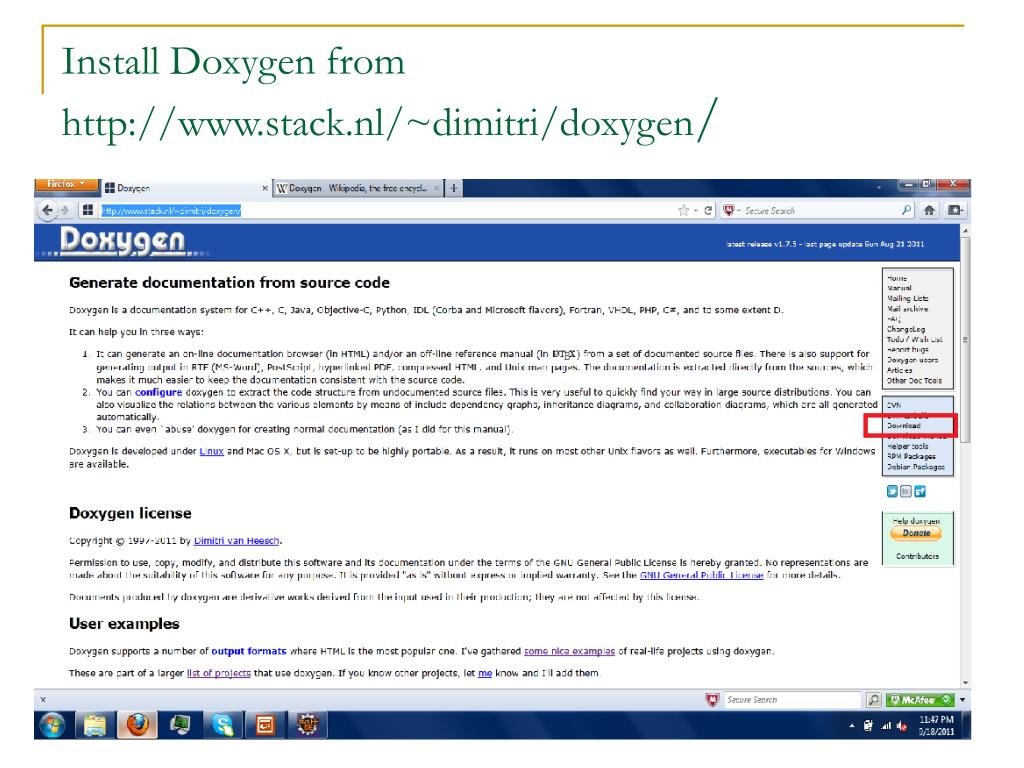The height and width of the screenshot is (768, 1024).
Task: Click the Doxygen logo banner
Action: pos(123,241)
